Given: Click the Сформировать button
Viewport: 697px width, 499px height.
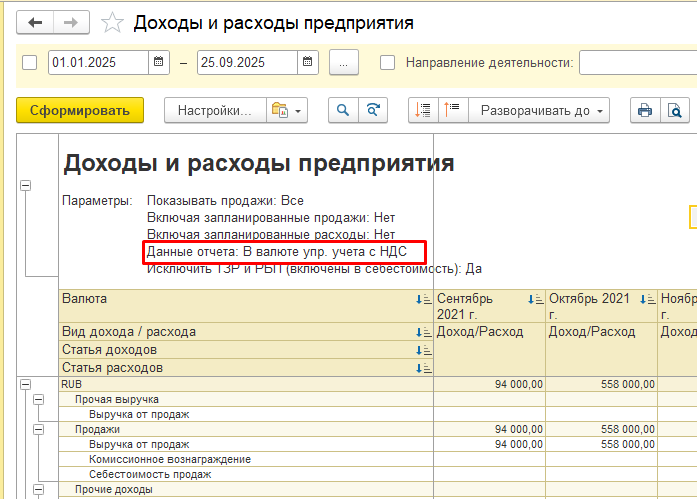Looking at the screenshot, I should click(80, 110).
